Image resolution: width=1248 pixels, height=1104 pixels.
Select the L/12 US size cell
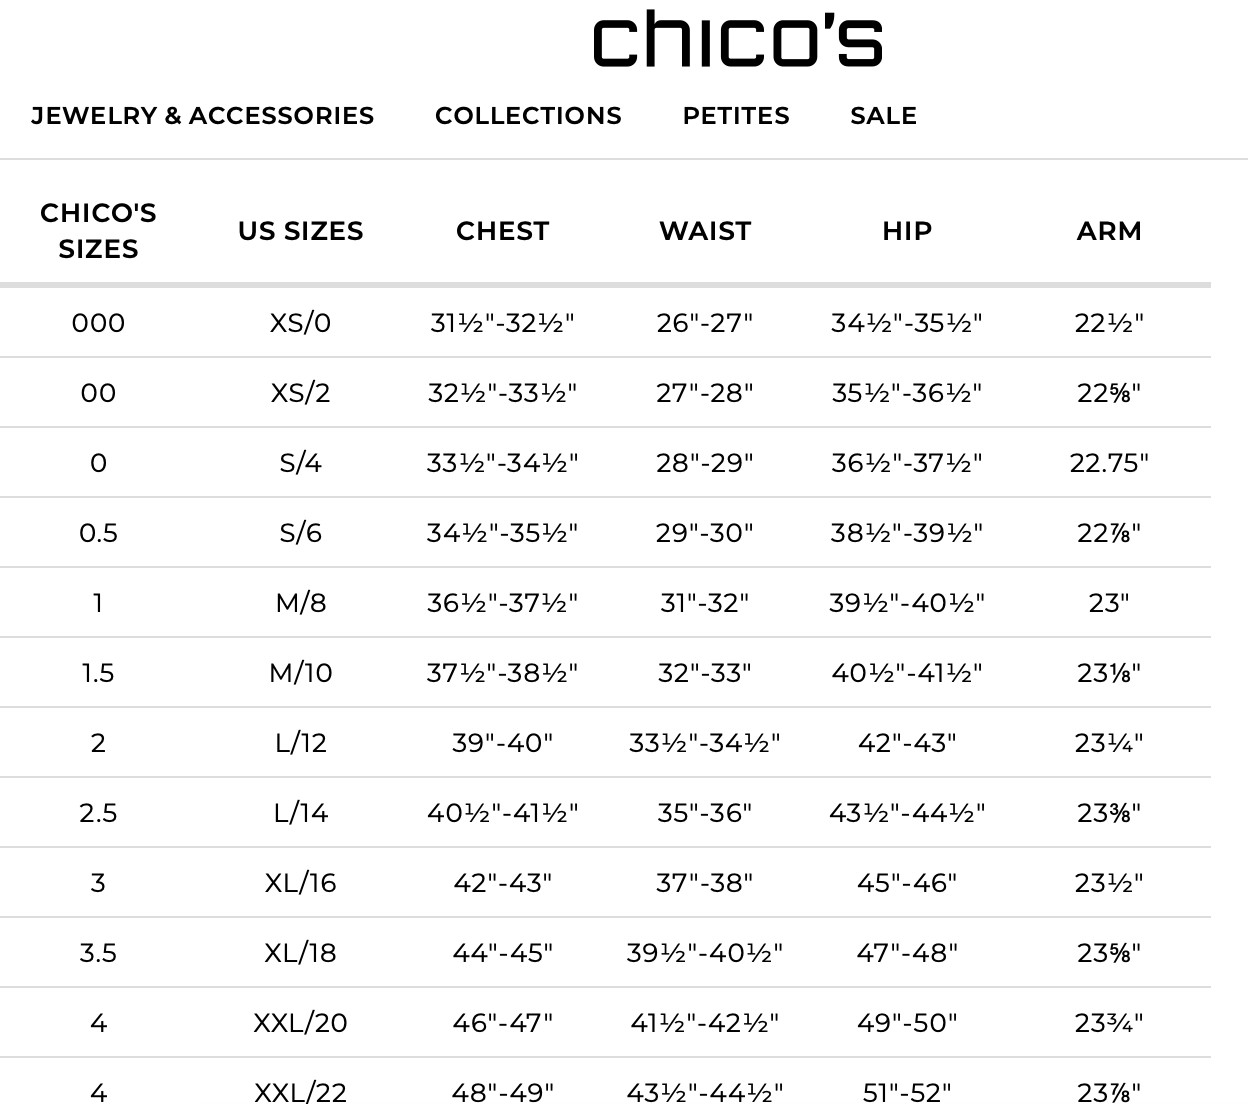[x=300, y=743]
